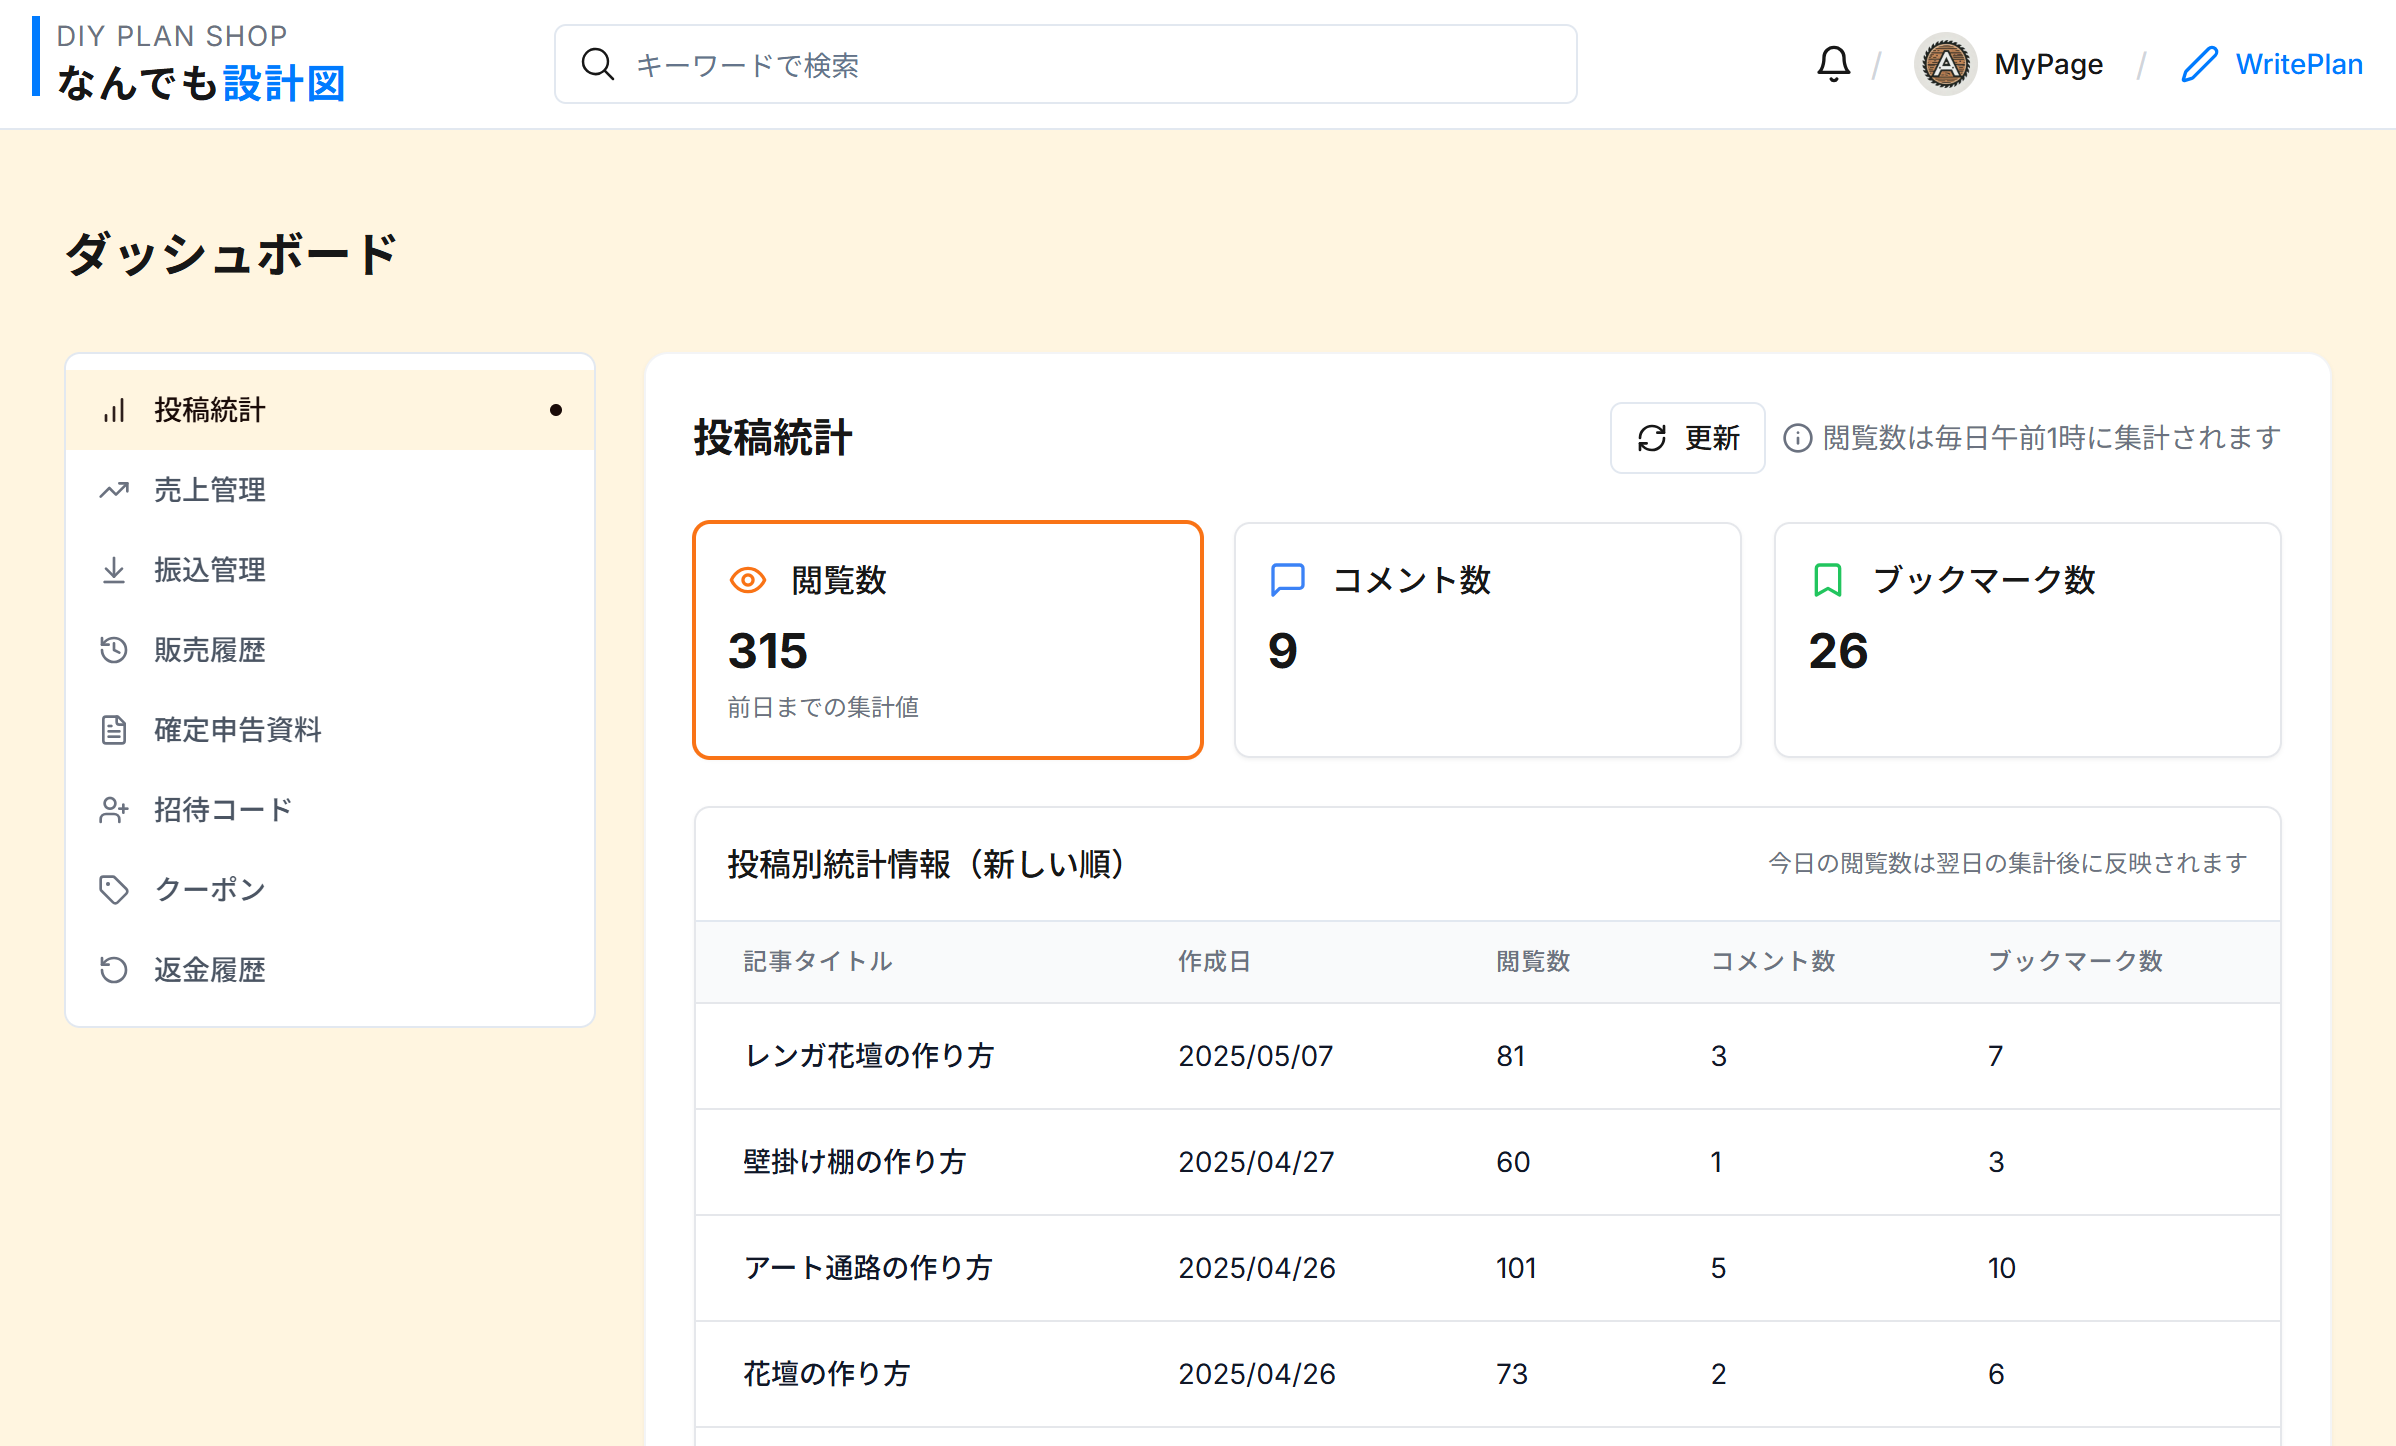Screen dimensions: 2396x1446
Task: Open the 投稿統計 sidebar menu item
Action: [330, 410]
